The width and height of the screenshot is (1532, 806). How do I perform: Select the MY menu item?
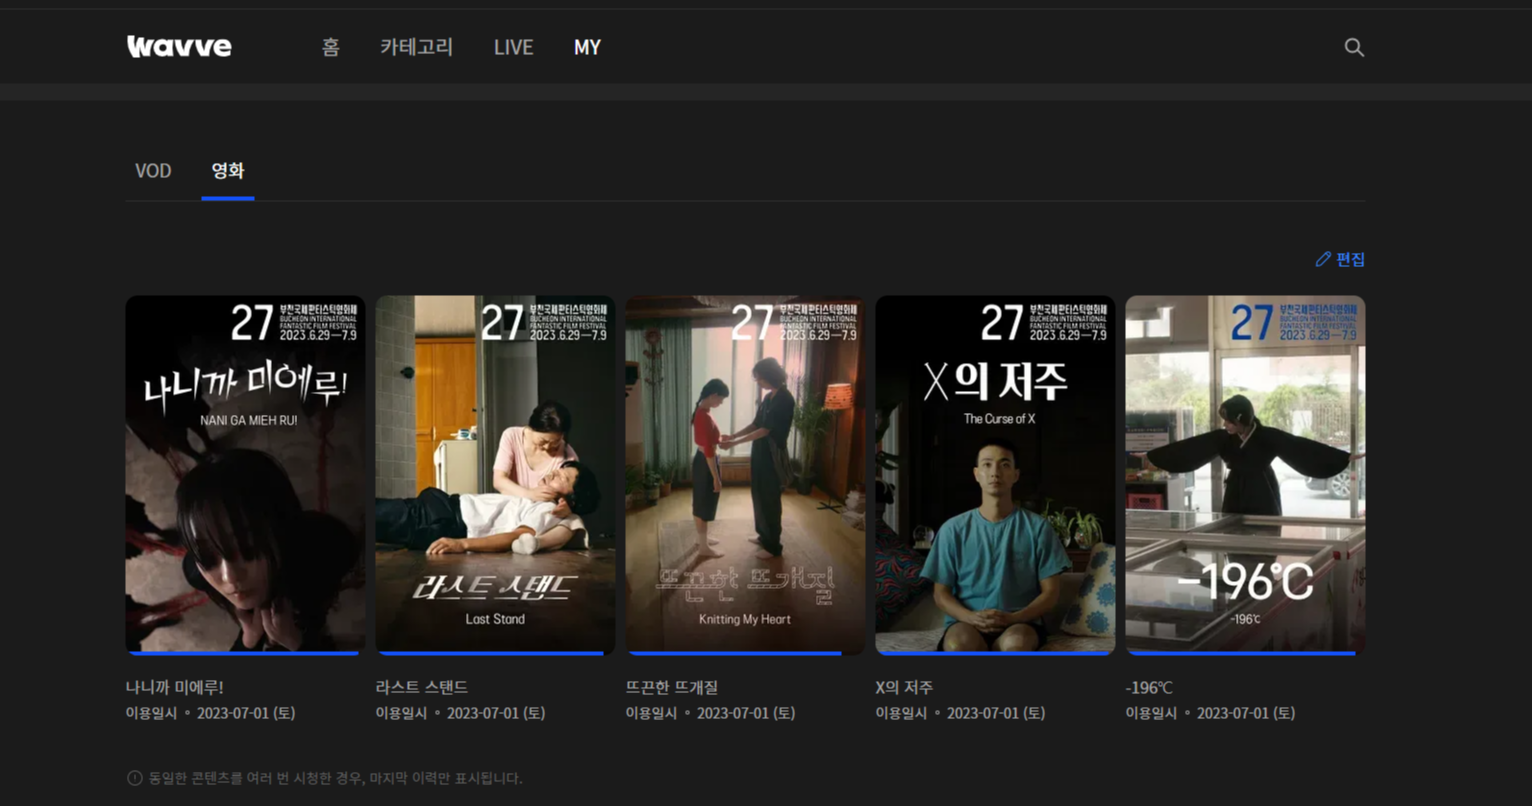click(587, 47)
